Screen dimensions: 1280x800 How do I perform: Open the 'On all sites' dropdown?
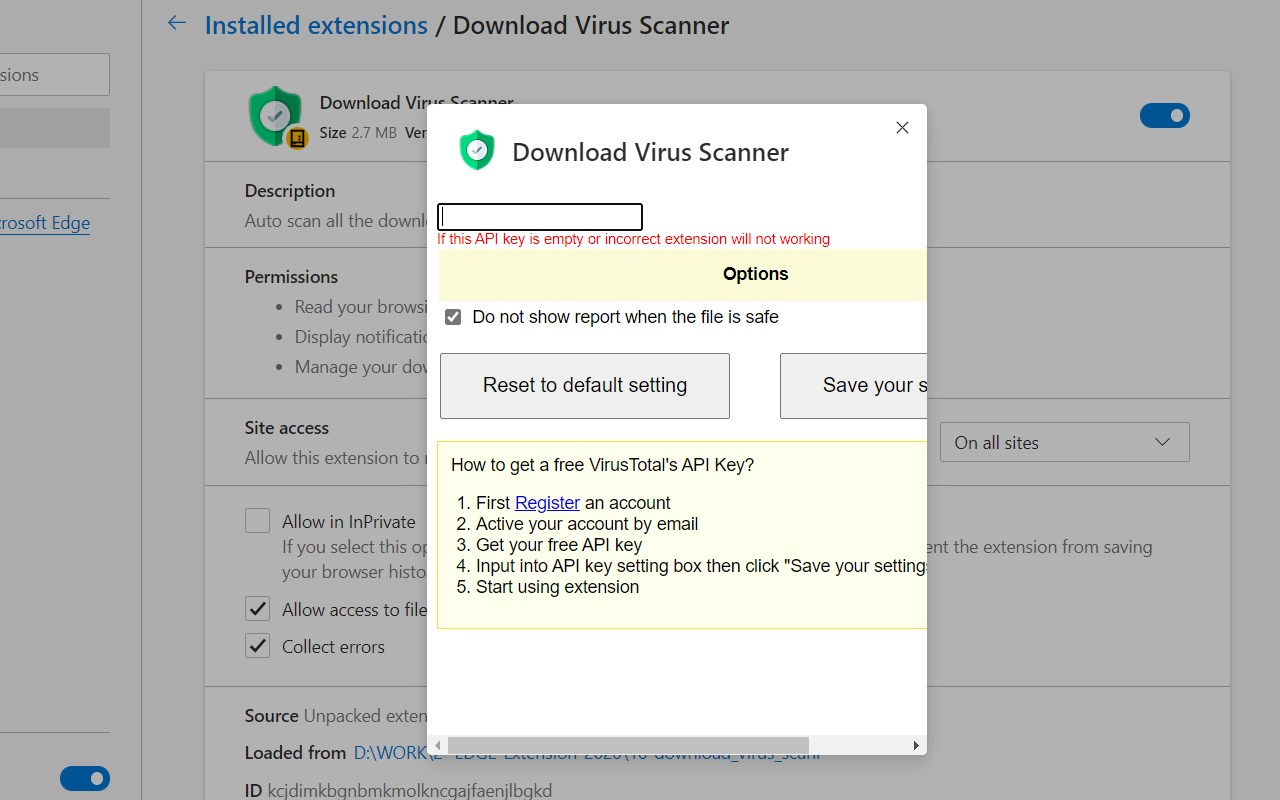(x=1064, y=442)
